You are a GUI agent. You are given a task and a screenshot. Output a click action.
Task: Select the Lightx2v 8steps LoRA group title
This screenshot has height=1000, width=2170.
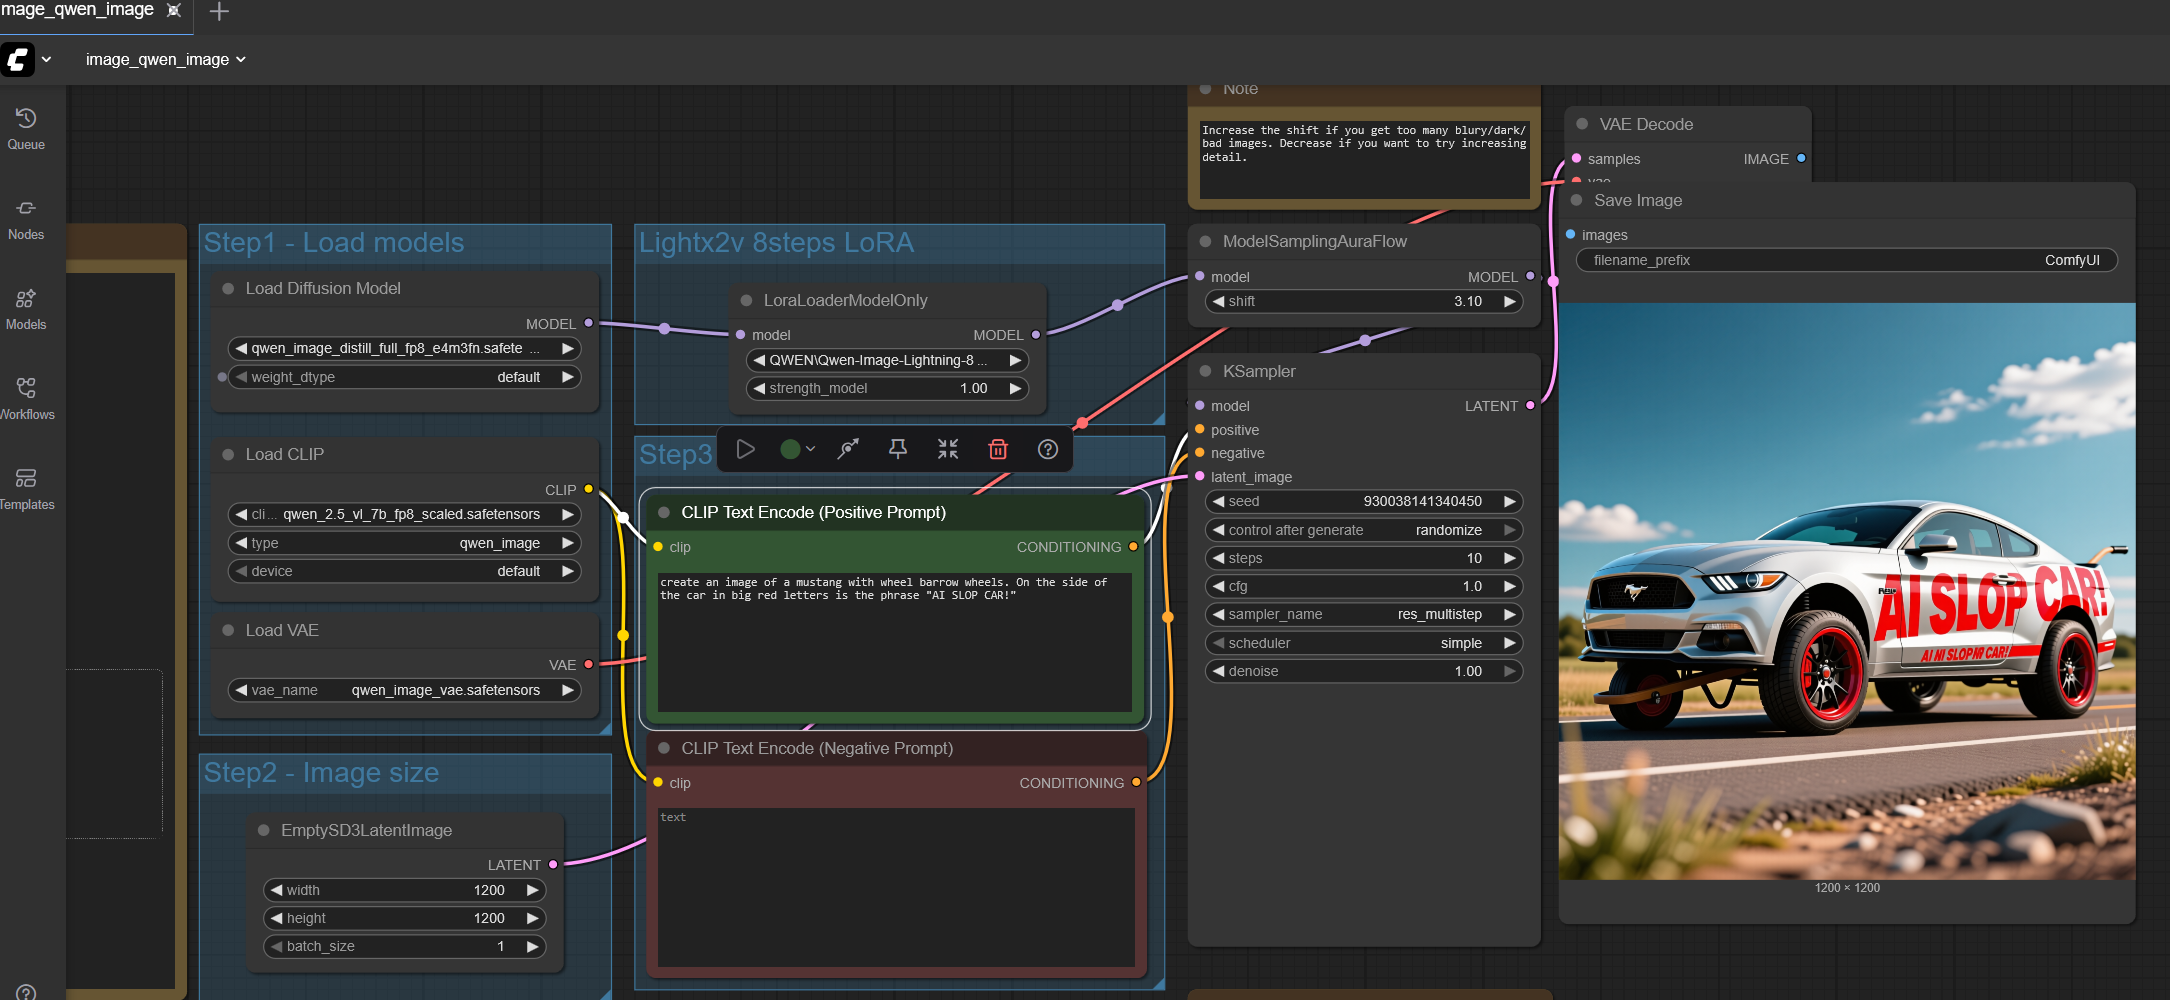[x=776, y=243]
